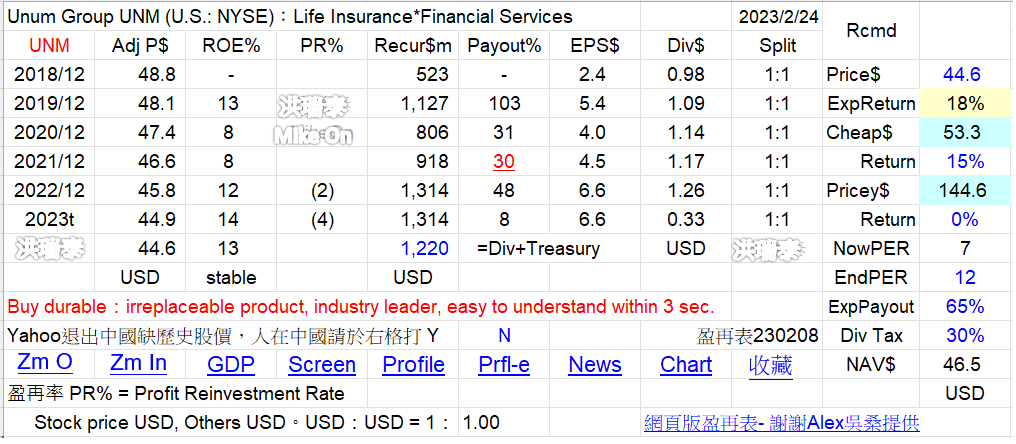Select the 2019/12 row label
The height and width of the screenshot is (444, 1016).
coord(50,104)
